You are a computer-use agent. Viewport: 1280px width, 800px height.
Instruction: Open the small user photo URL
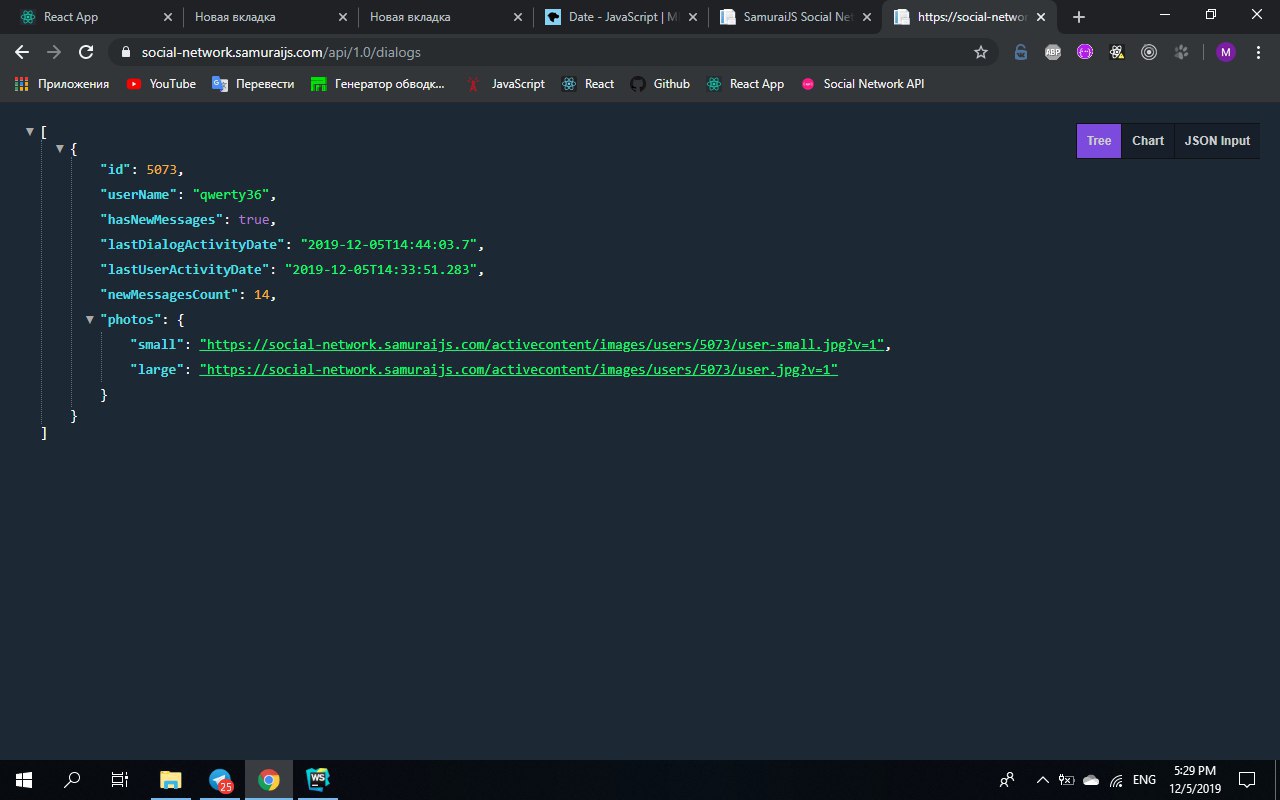click(x=542, y=345)
